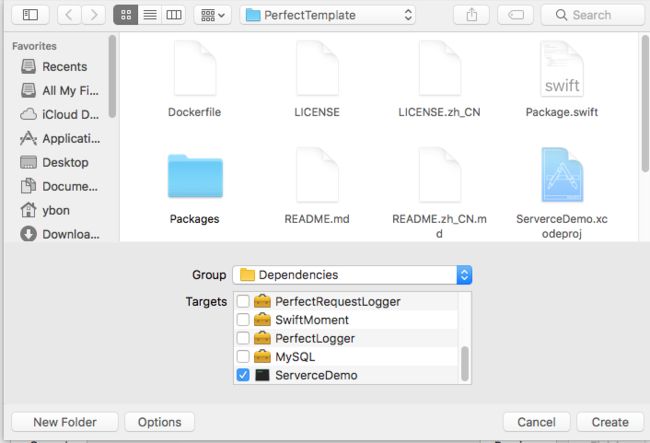Select the ServerceDemo.xcodeproj file icon

point(562,175)
